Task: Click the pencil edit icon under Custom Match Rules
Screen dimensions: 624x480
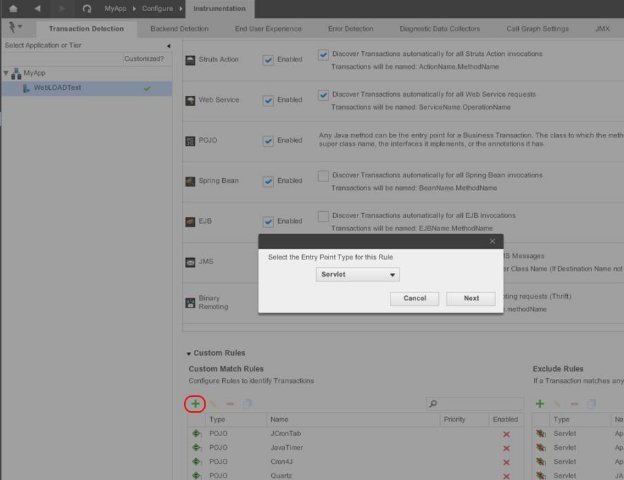Action: tap(213, 404)
